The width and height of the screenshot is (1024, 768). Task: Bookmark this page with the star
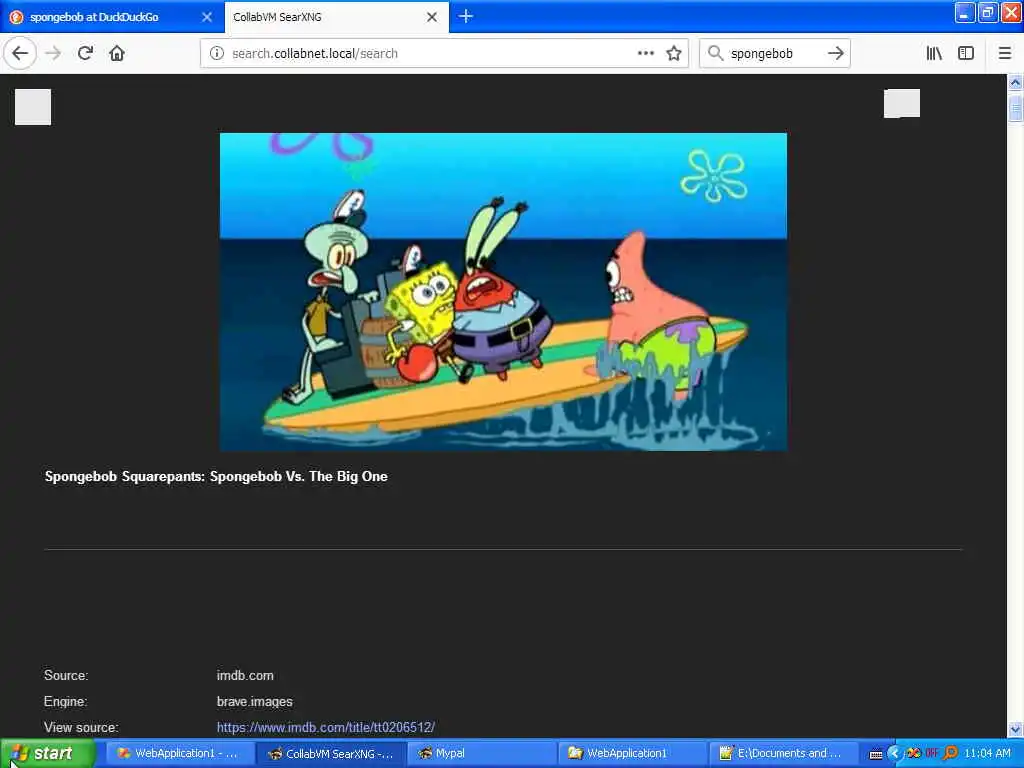tap(674, 54)
